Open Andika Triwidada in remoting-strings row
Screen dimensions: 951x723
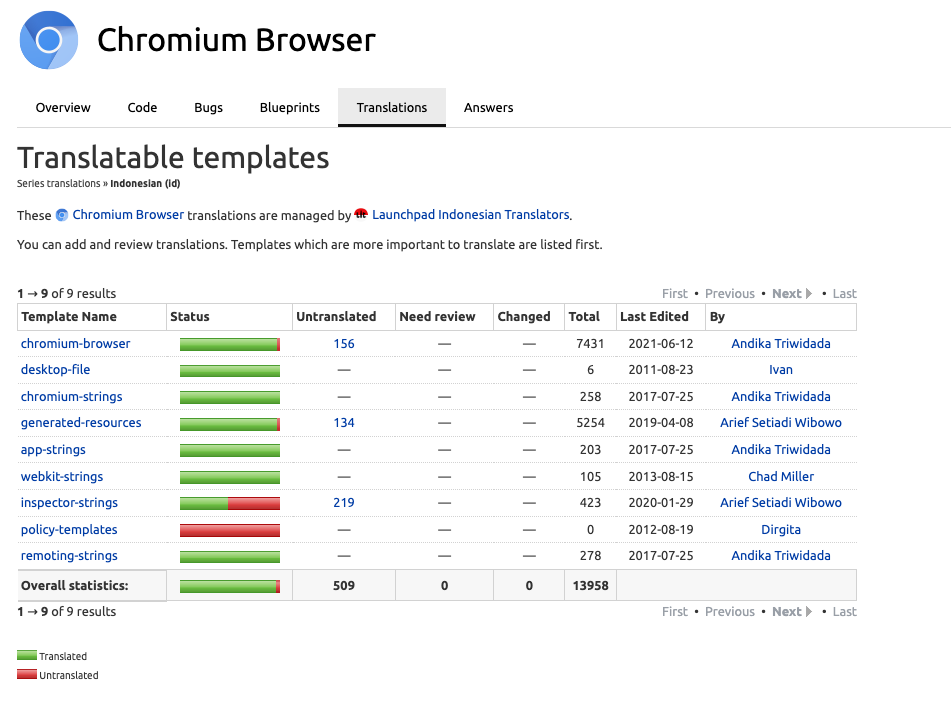[x=781, y=556]
